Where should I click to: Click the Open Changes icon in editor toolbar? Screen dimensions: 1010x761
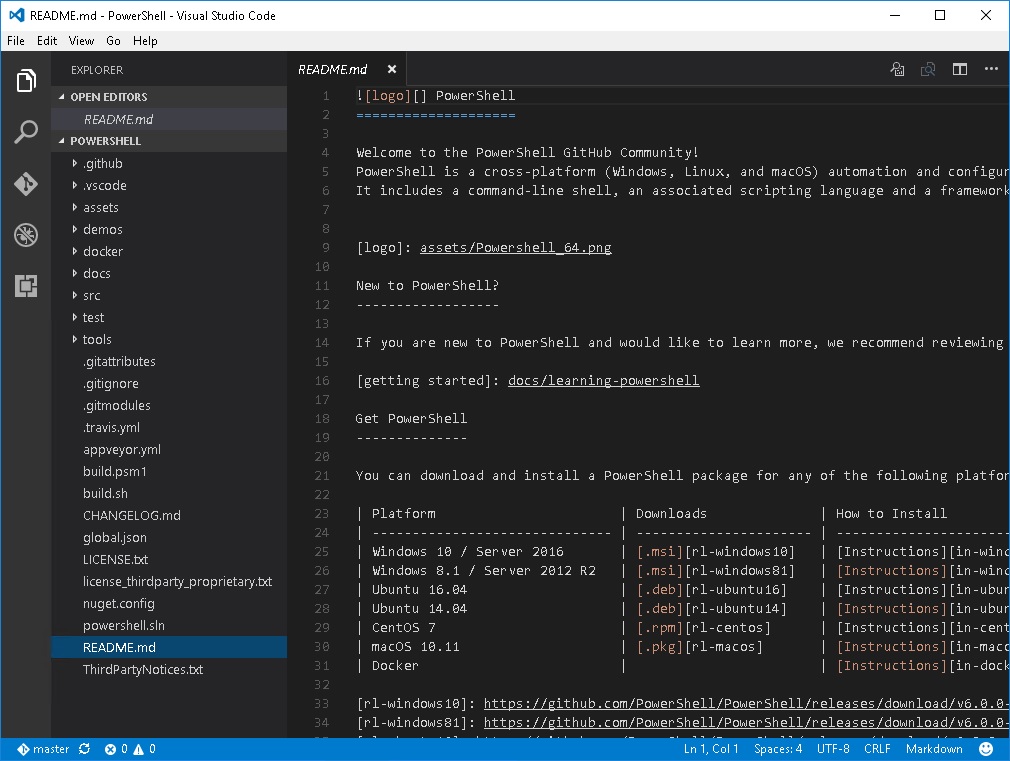(x=928, y=69)
